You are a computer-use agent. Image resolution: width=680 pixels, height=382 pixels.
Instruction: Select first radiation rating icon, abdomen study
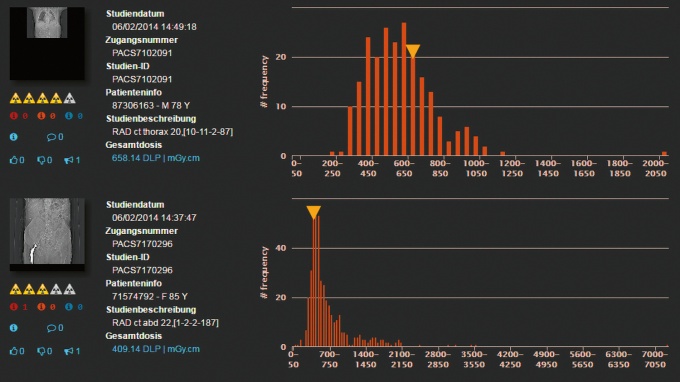point(16,289)
